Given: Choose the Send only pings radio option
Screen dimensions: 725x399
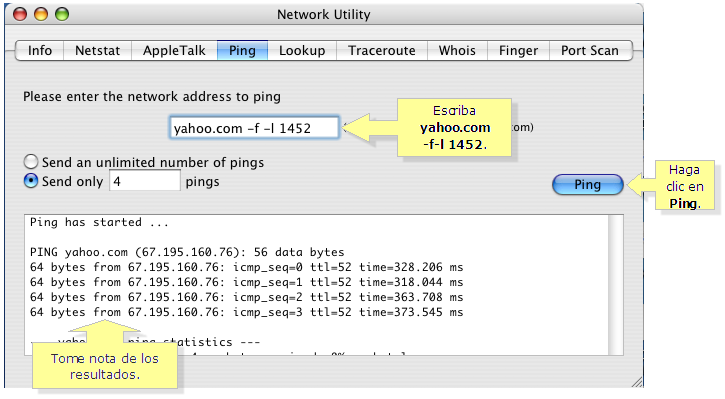Looking at the screenshot, I should click(x=31, y=181).
